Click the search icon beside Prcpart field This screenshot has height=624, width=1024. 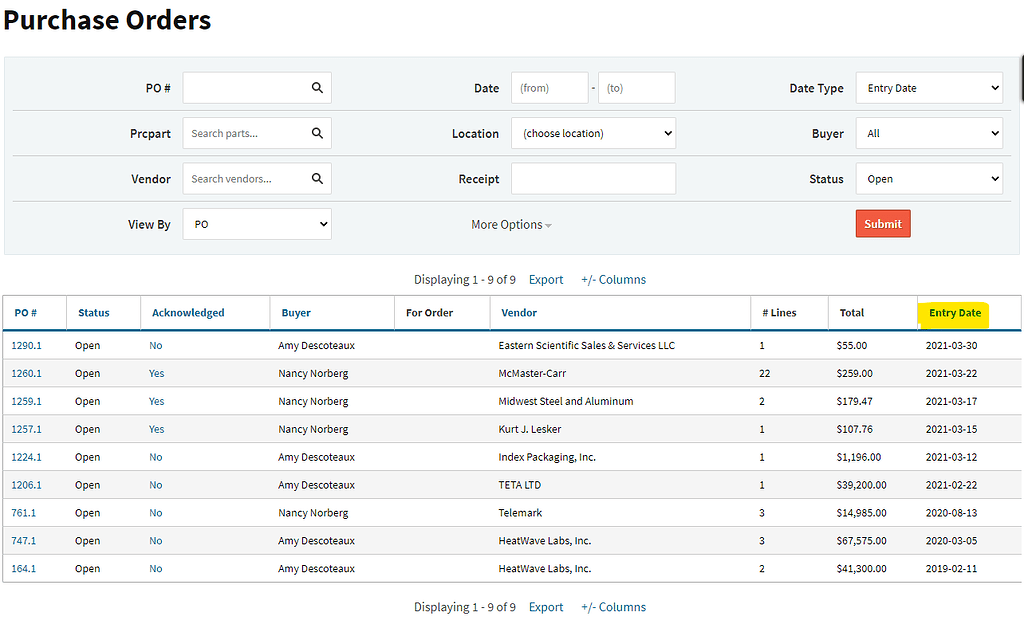pyautogui.click(x=317, y=132)
